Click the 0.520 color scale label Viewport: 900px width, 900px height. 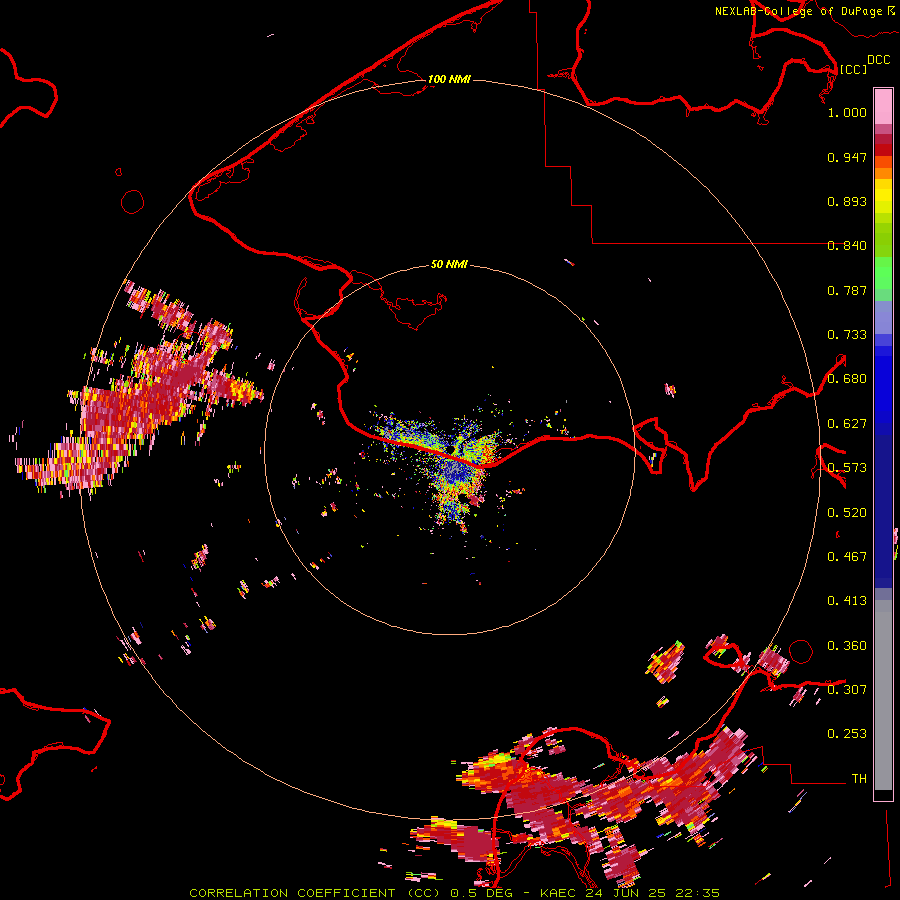click(x=847, y=513)
